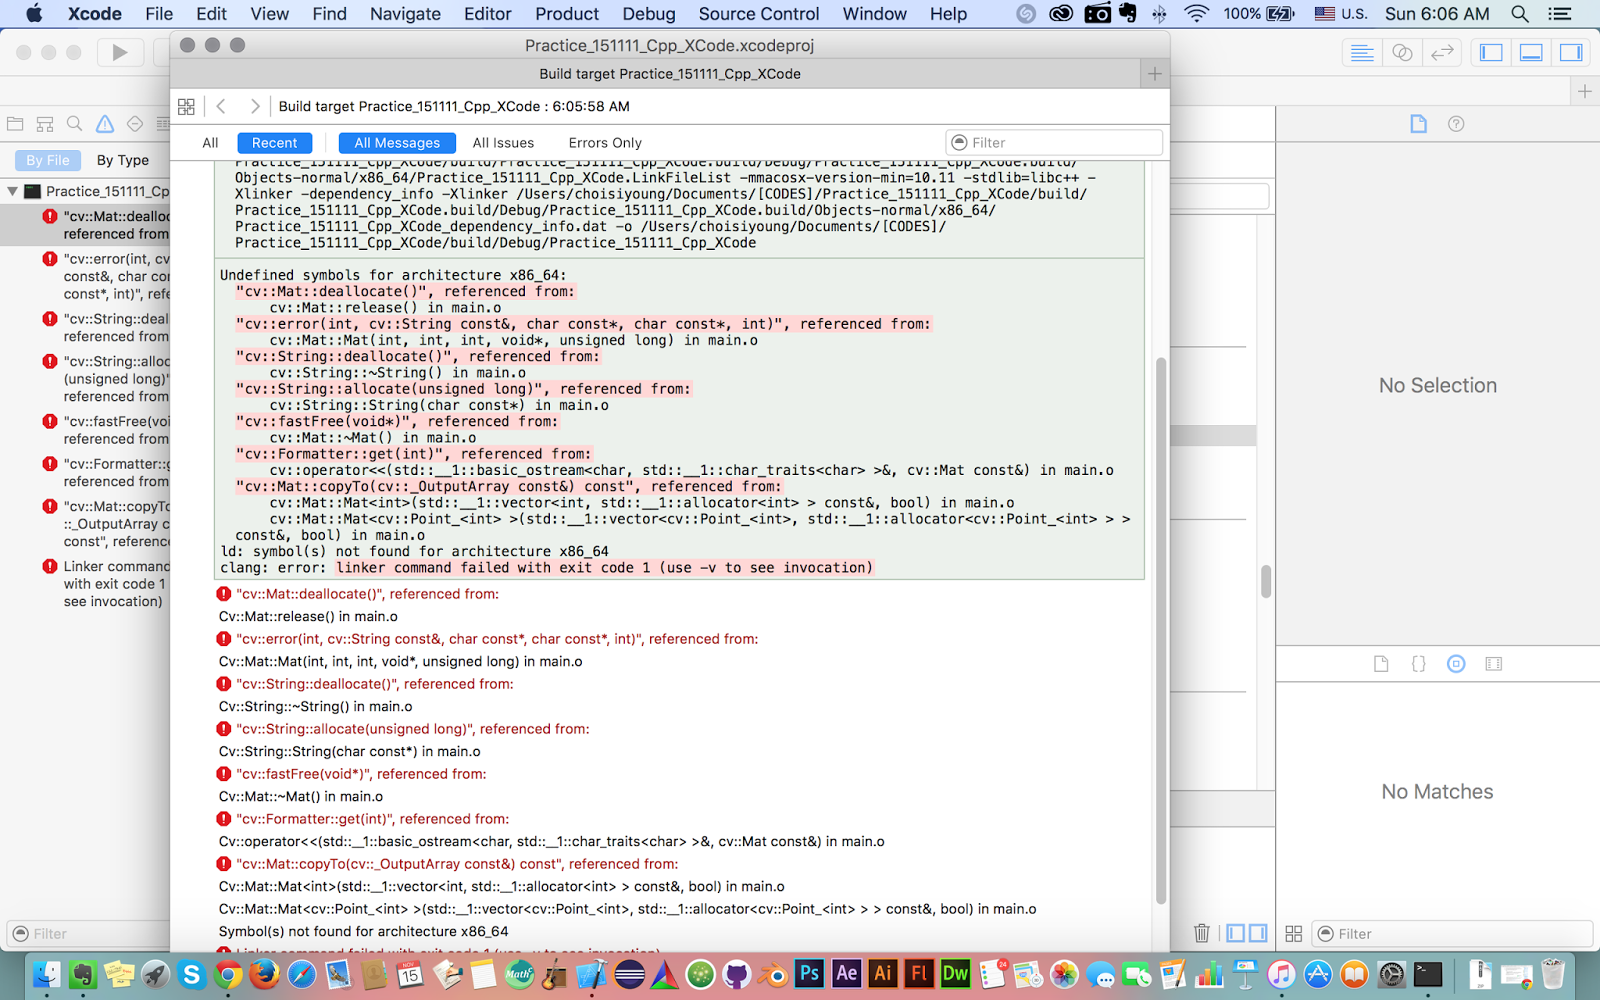Viewport: 1600px width, 1000px height.
Task: Select the All Issues filter
Action: coord(503,143)
